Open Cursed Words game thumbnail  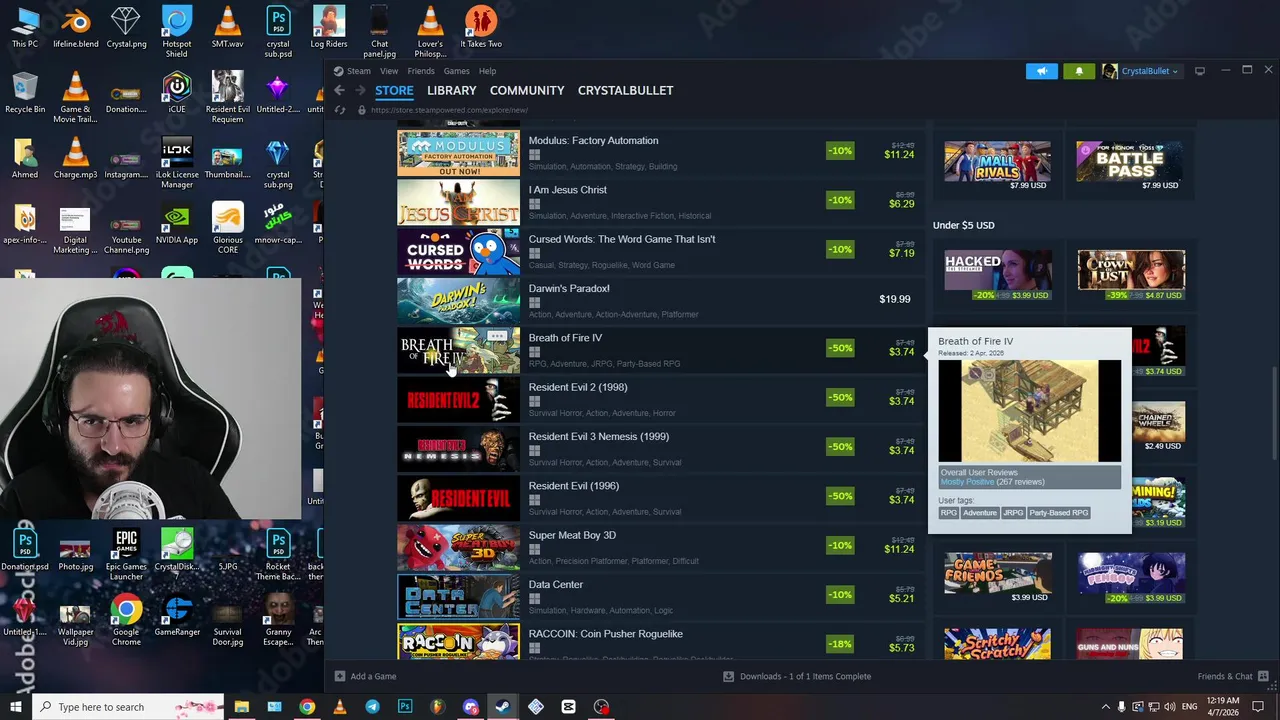point(458,250)
